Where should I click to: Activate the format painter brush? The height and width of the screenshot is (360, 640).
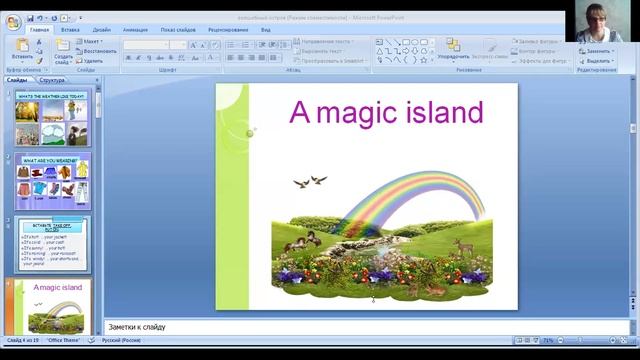click(x=39, y=61)
